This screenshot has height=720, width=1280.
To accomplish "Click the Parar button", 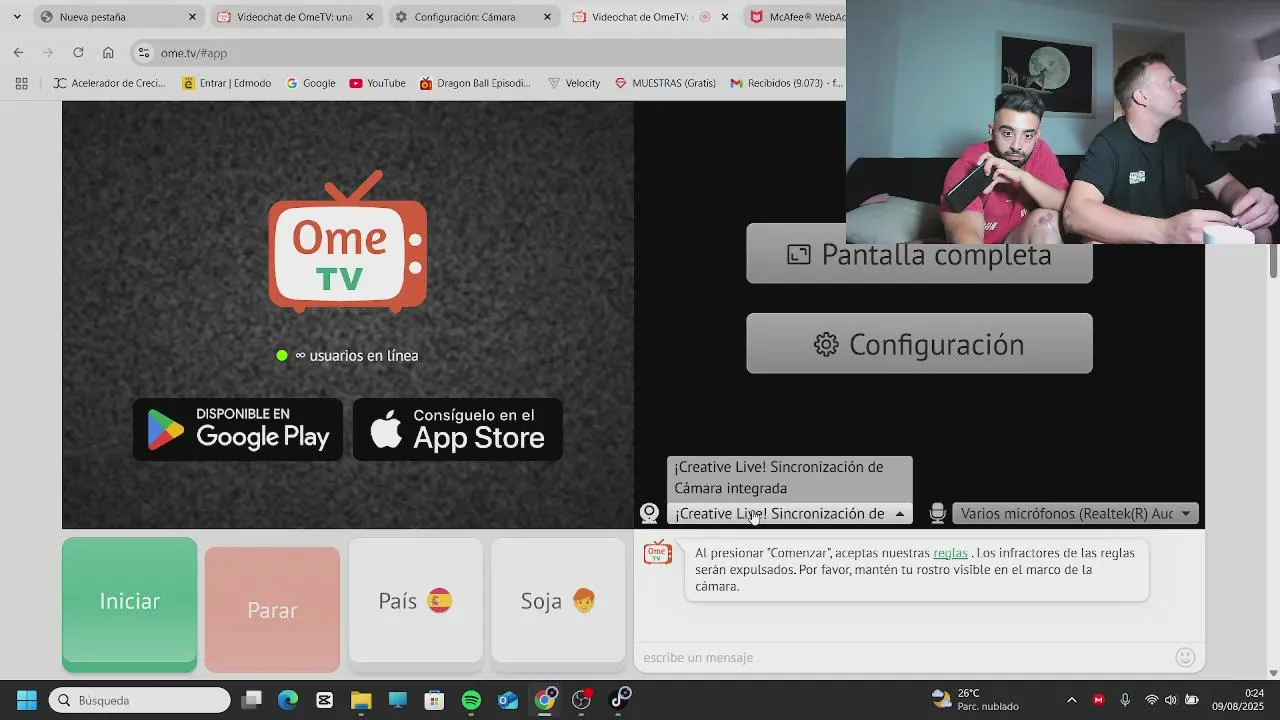I will point(272,609).
